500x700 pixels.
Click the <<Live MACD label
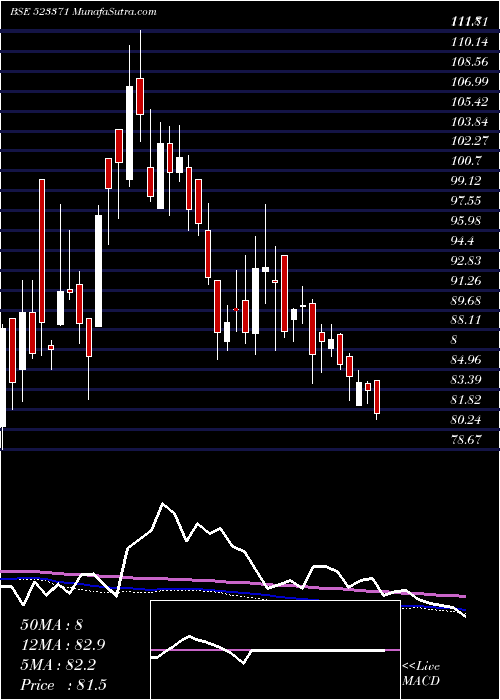(421, 674)
